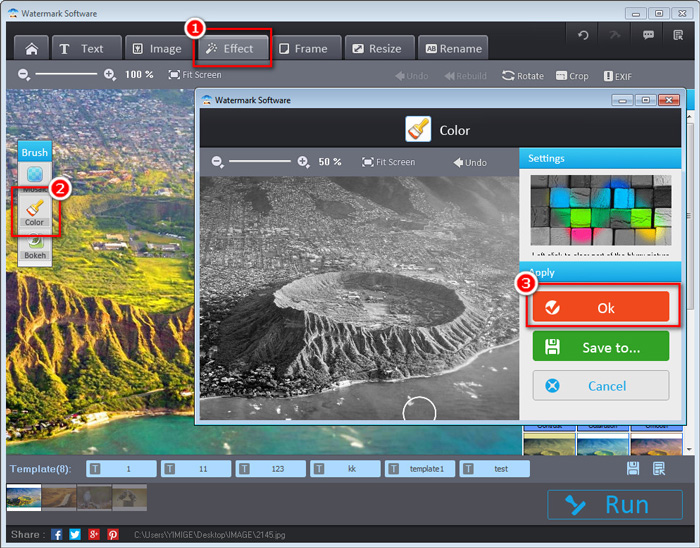Image resolution: width=700 pixels, height=548 pixels.
Task: Select template named 123
Action: (x=271, y=469)
